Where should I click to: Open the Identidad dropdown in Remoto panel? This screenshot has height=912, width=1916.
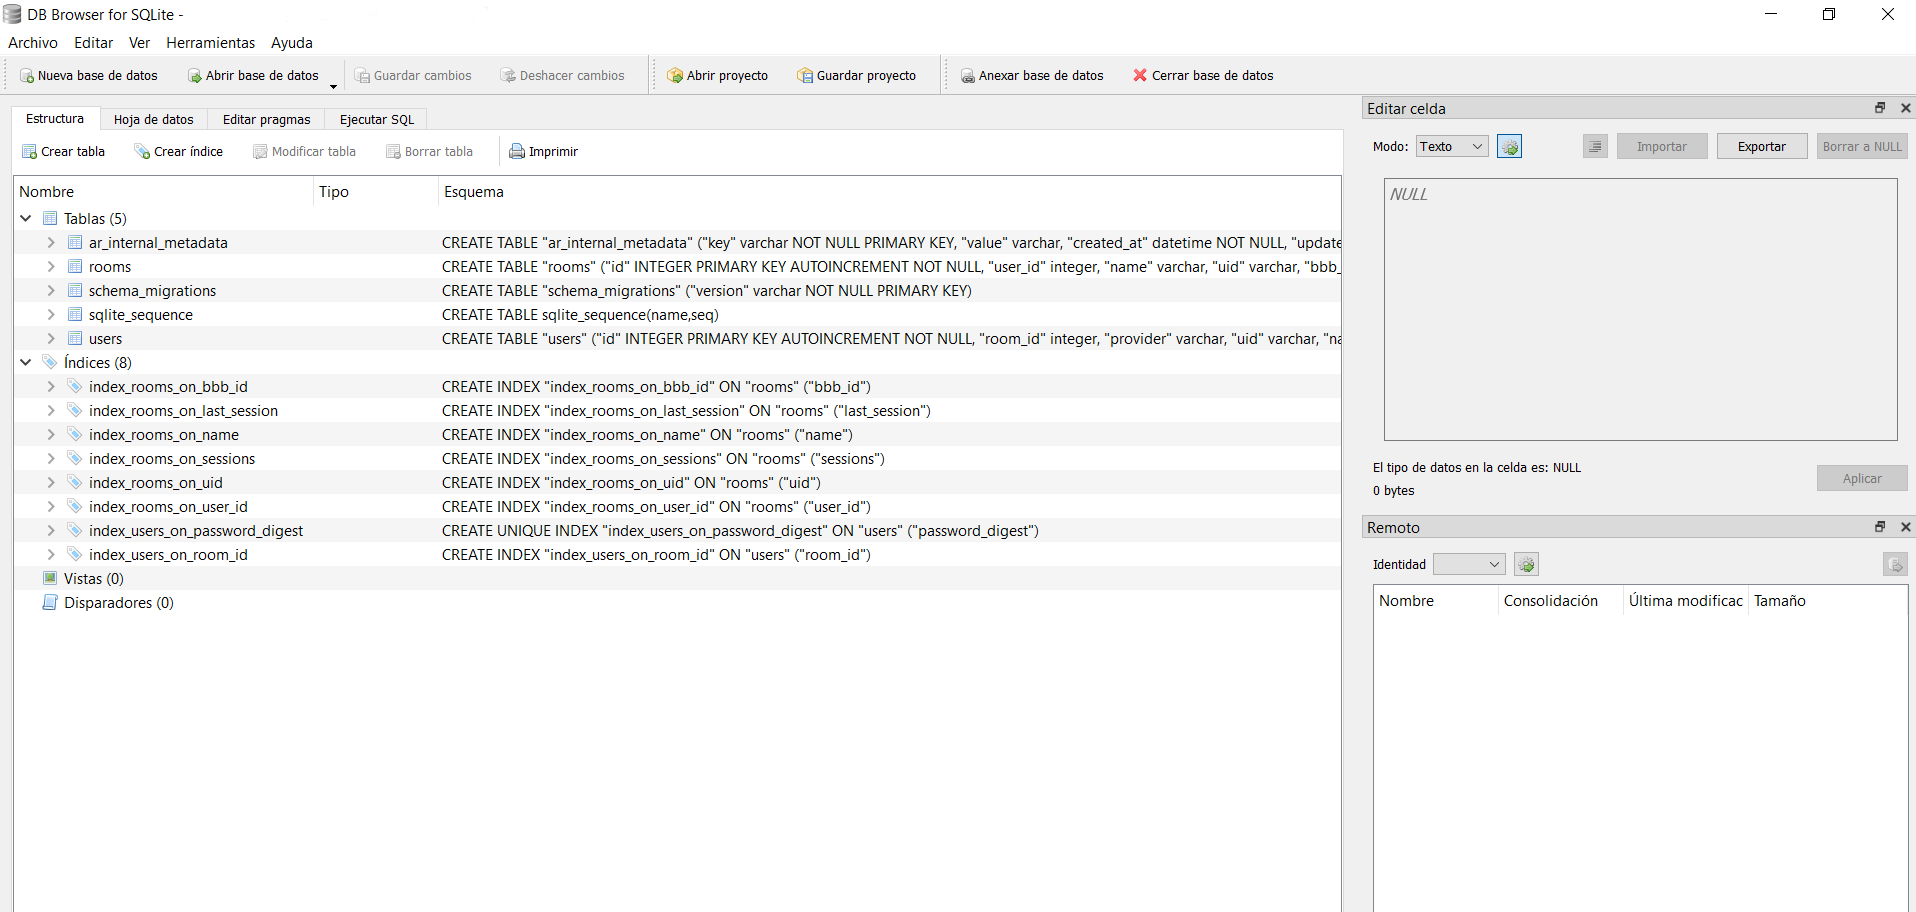point(1468,565)
